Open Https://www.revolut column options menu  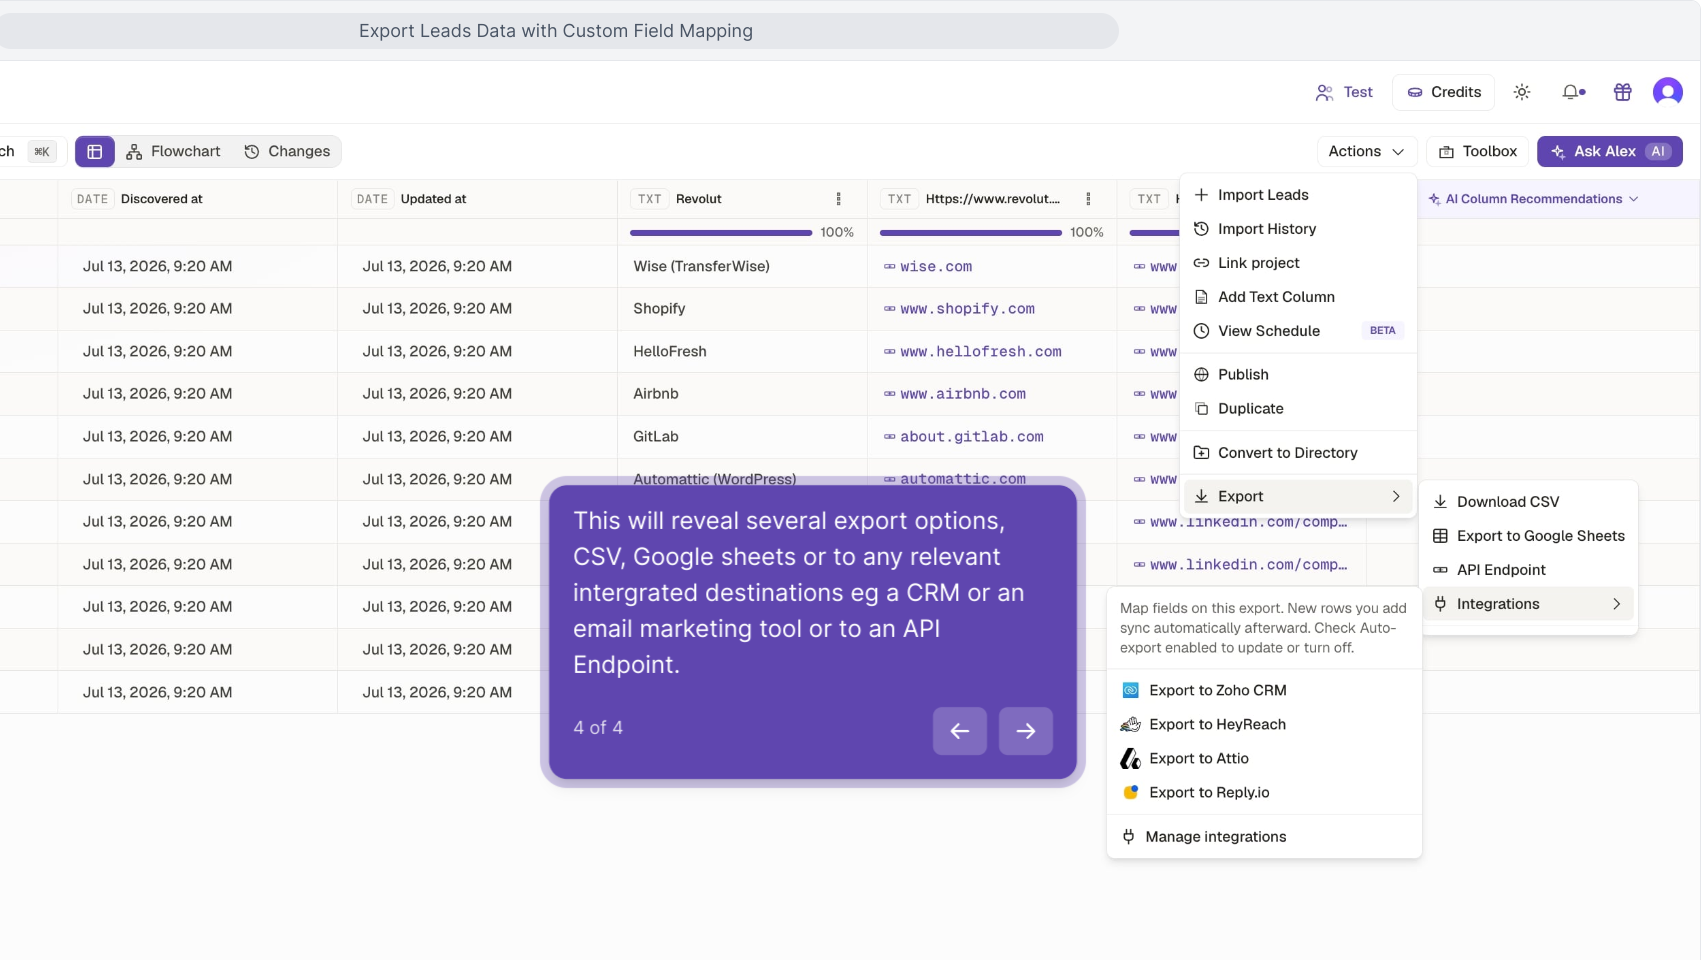click(1088, 199)
